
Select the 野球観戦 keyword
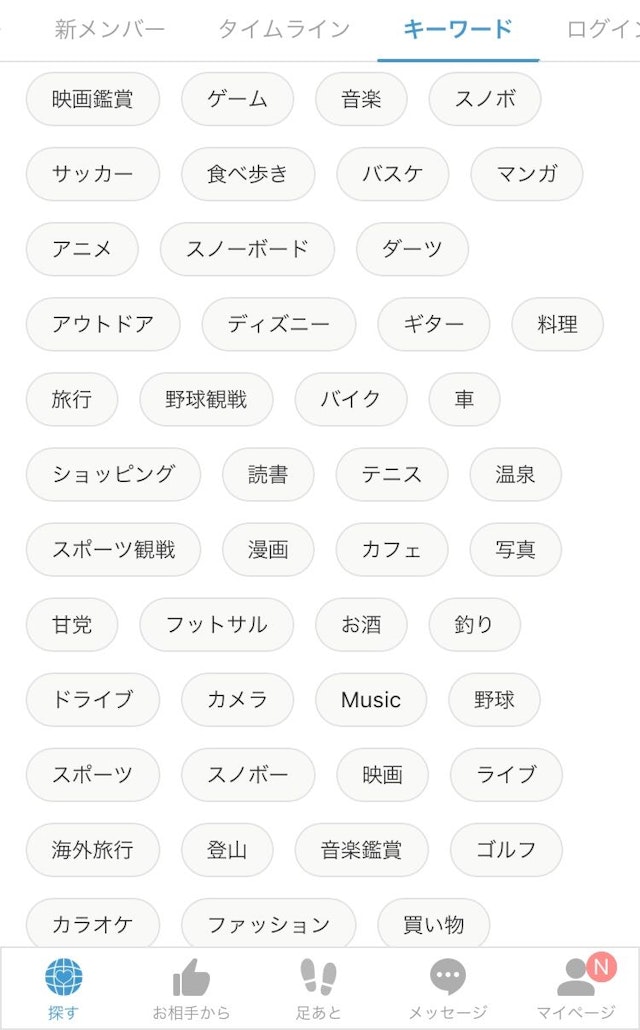208,399
